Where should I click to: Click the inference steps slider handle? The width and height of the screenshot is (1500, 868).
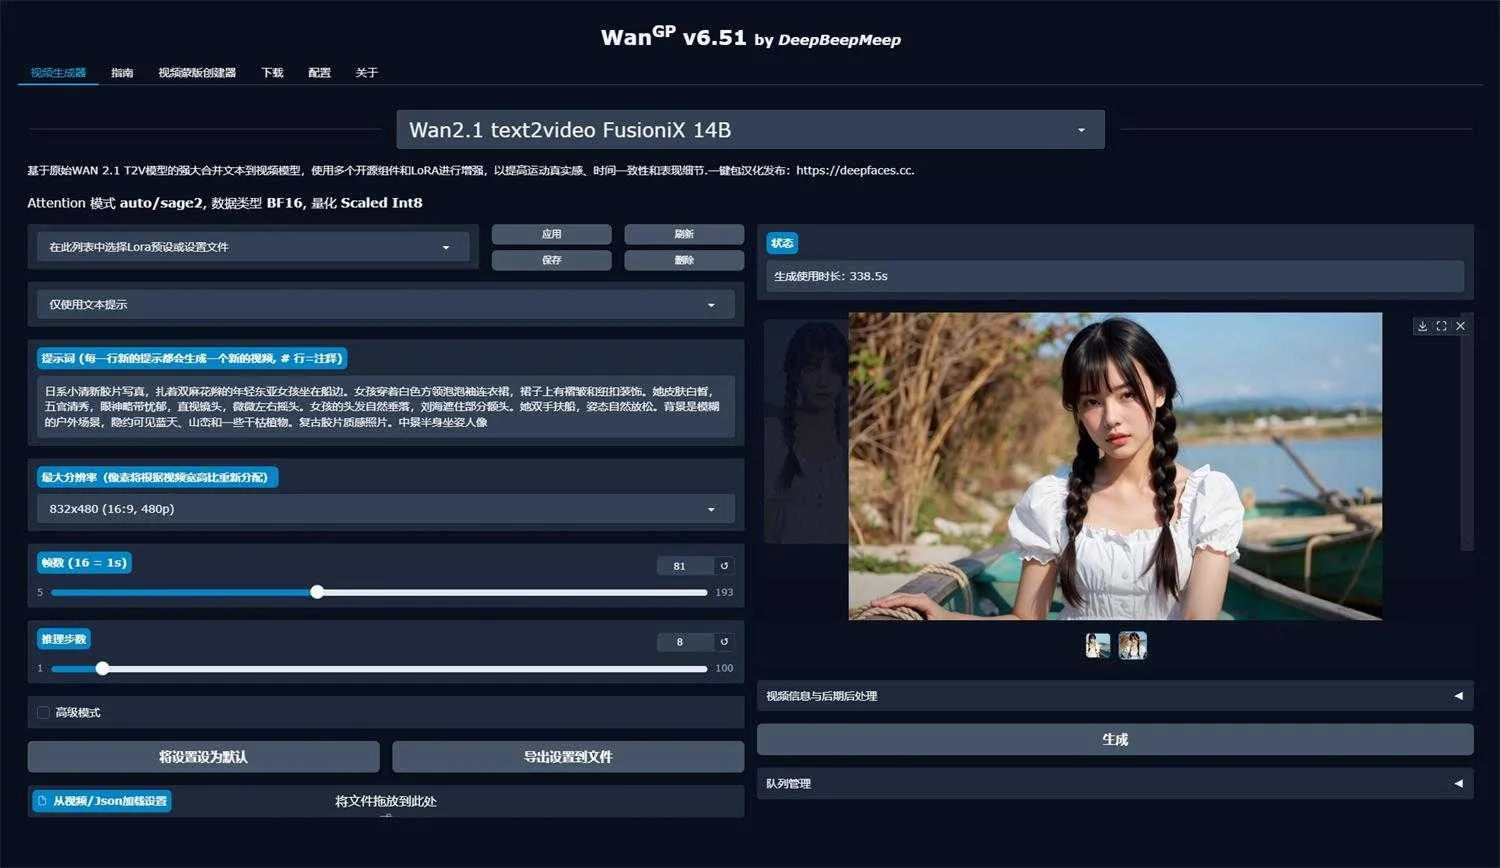coord(102,668)
